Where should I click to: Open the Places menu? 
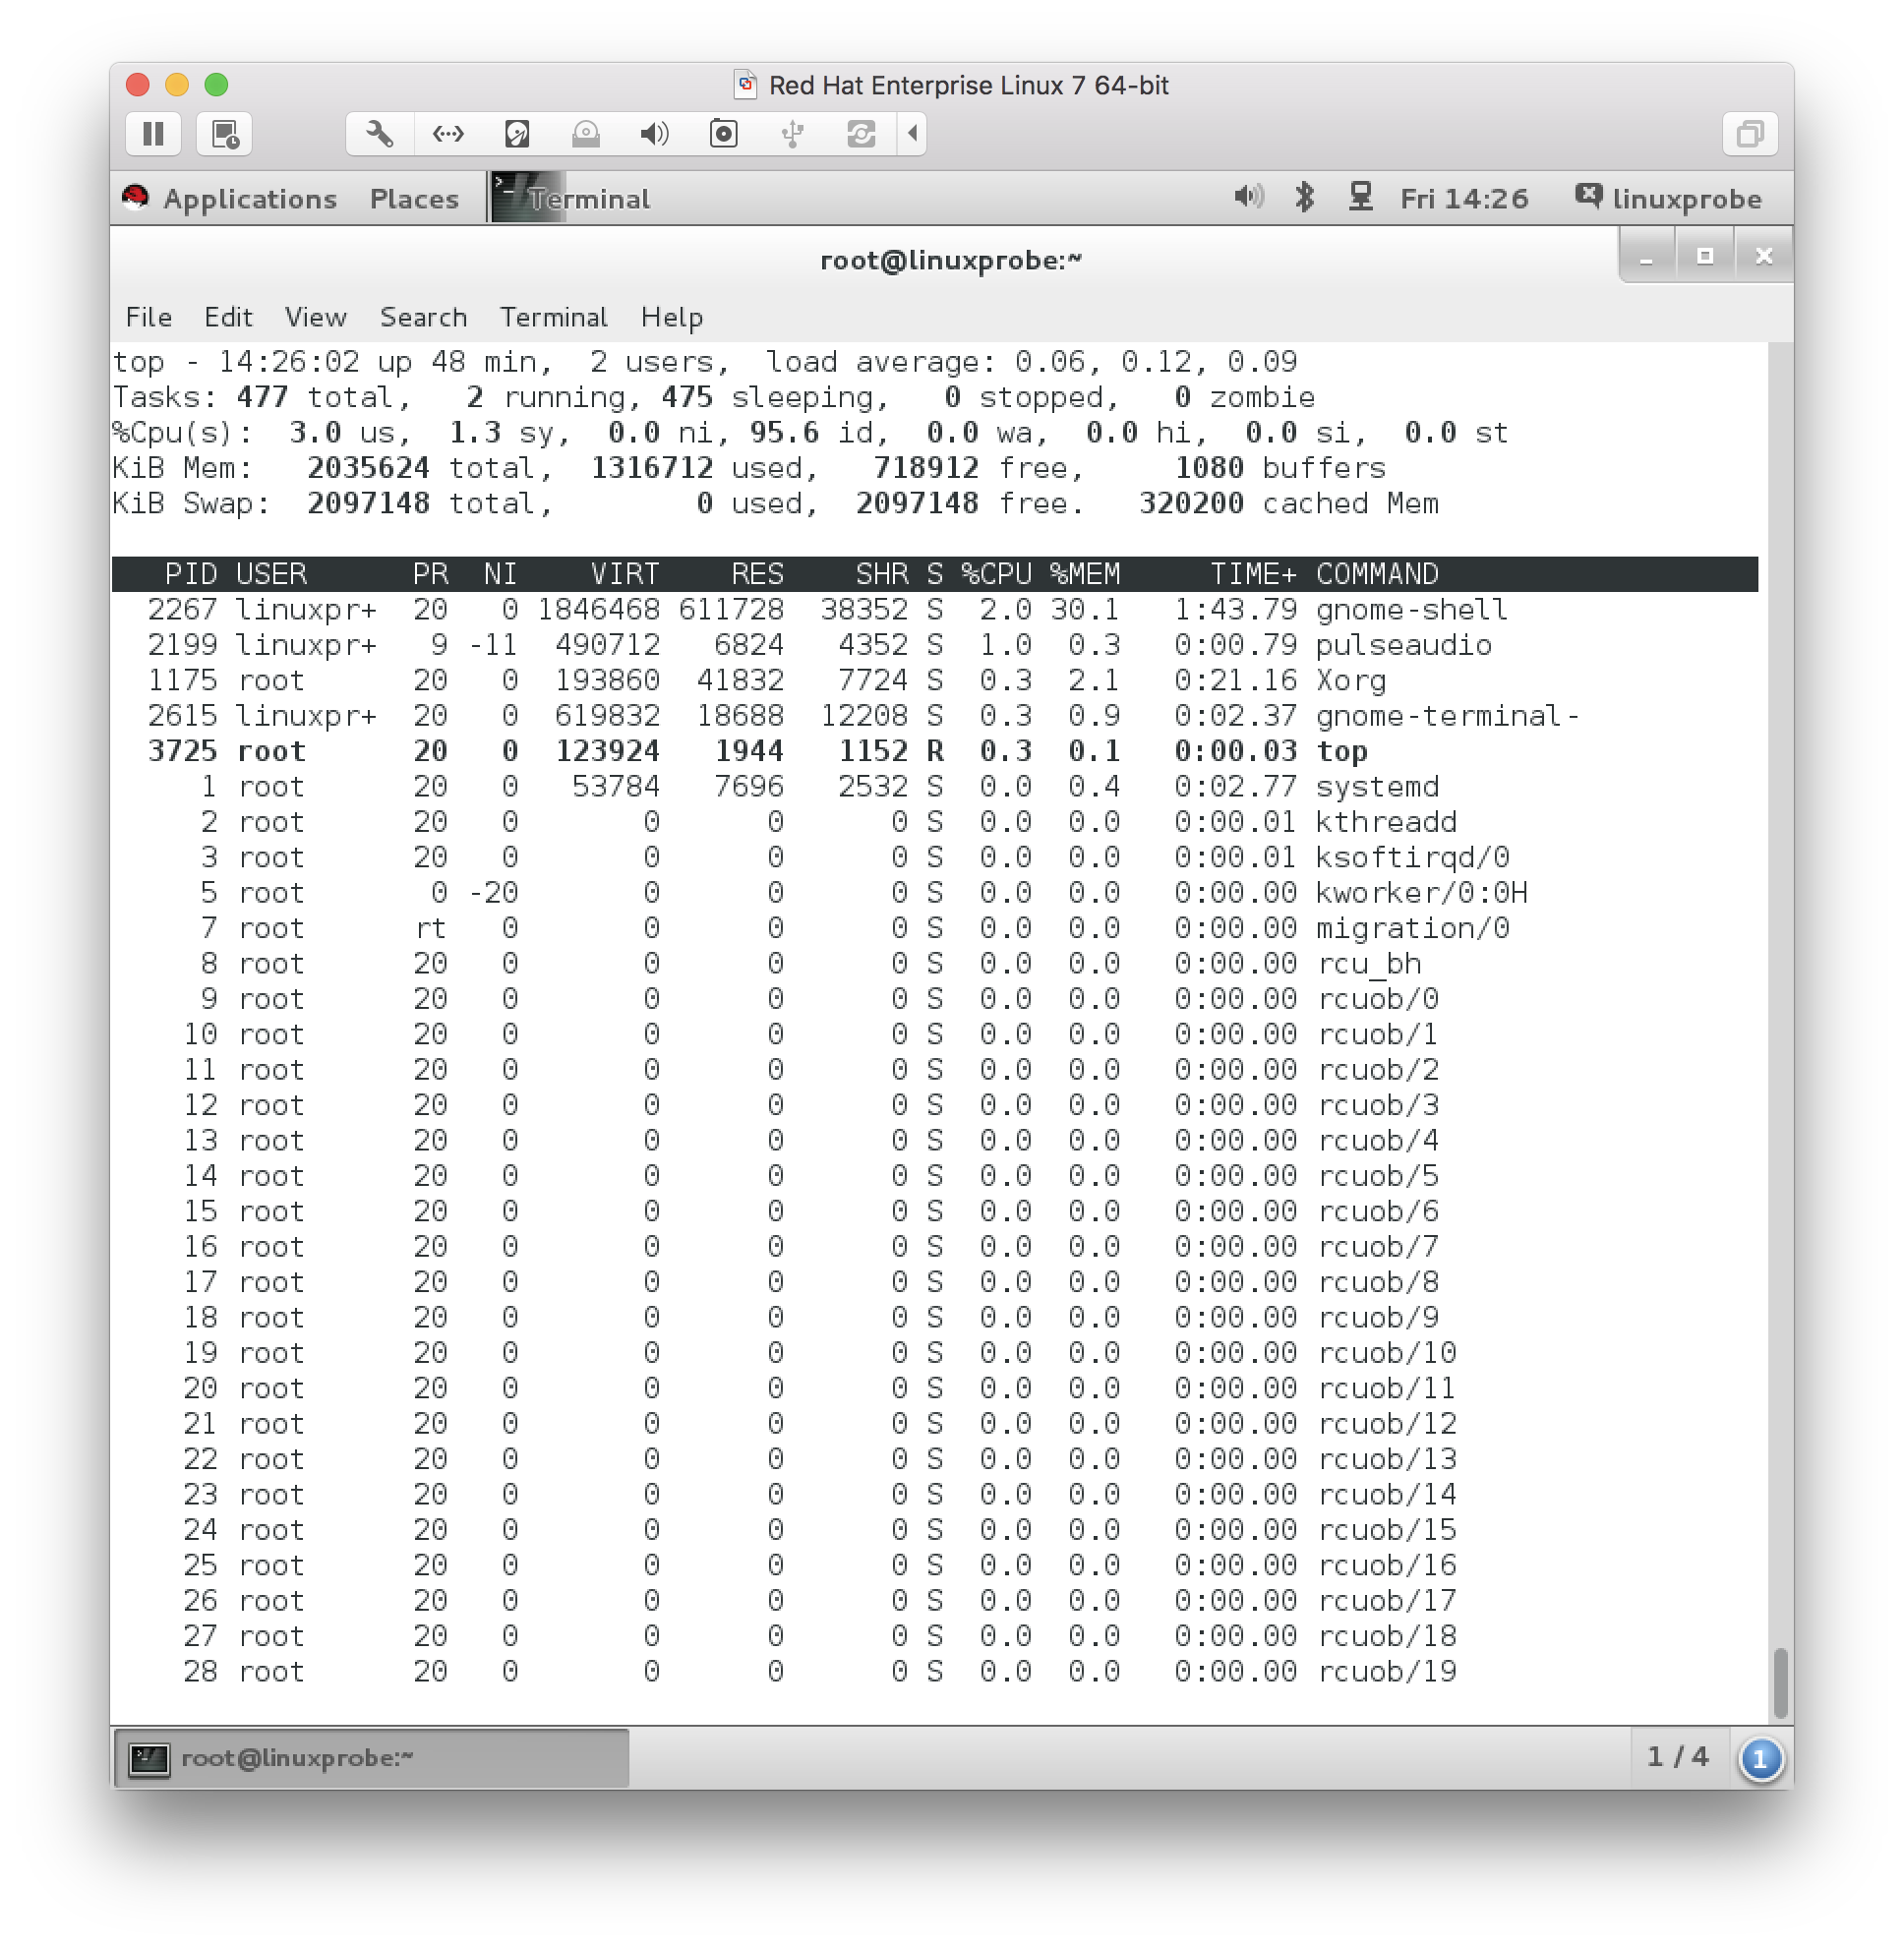[x=414, y=199]
